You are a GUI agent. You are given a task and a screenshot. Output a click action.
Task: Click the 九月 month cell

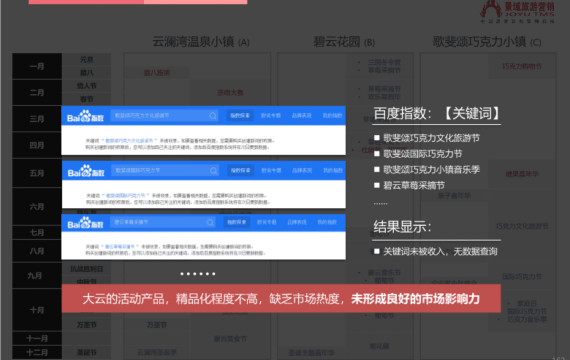[37, 275]
